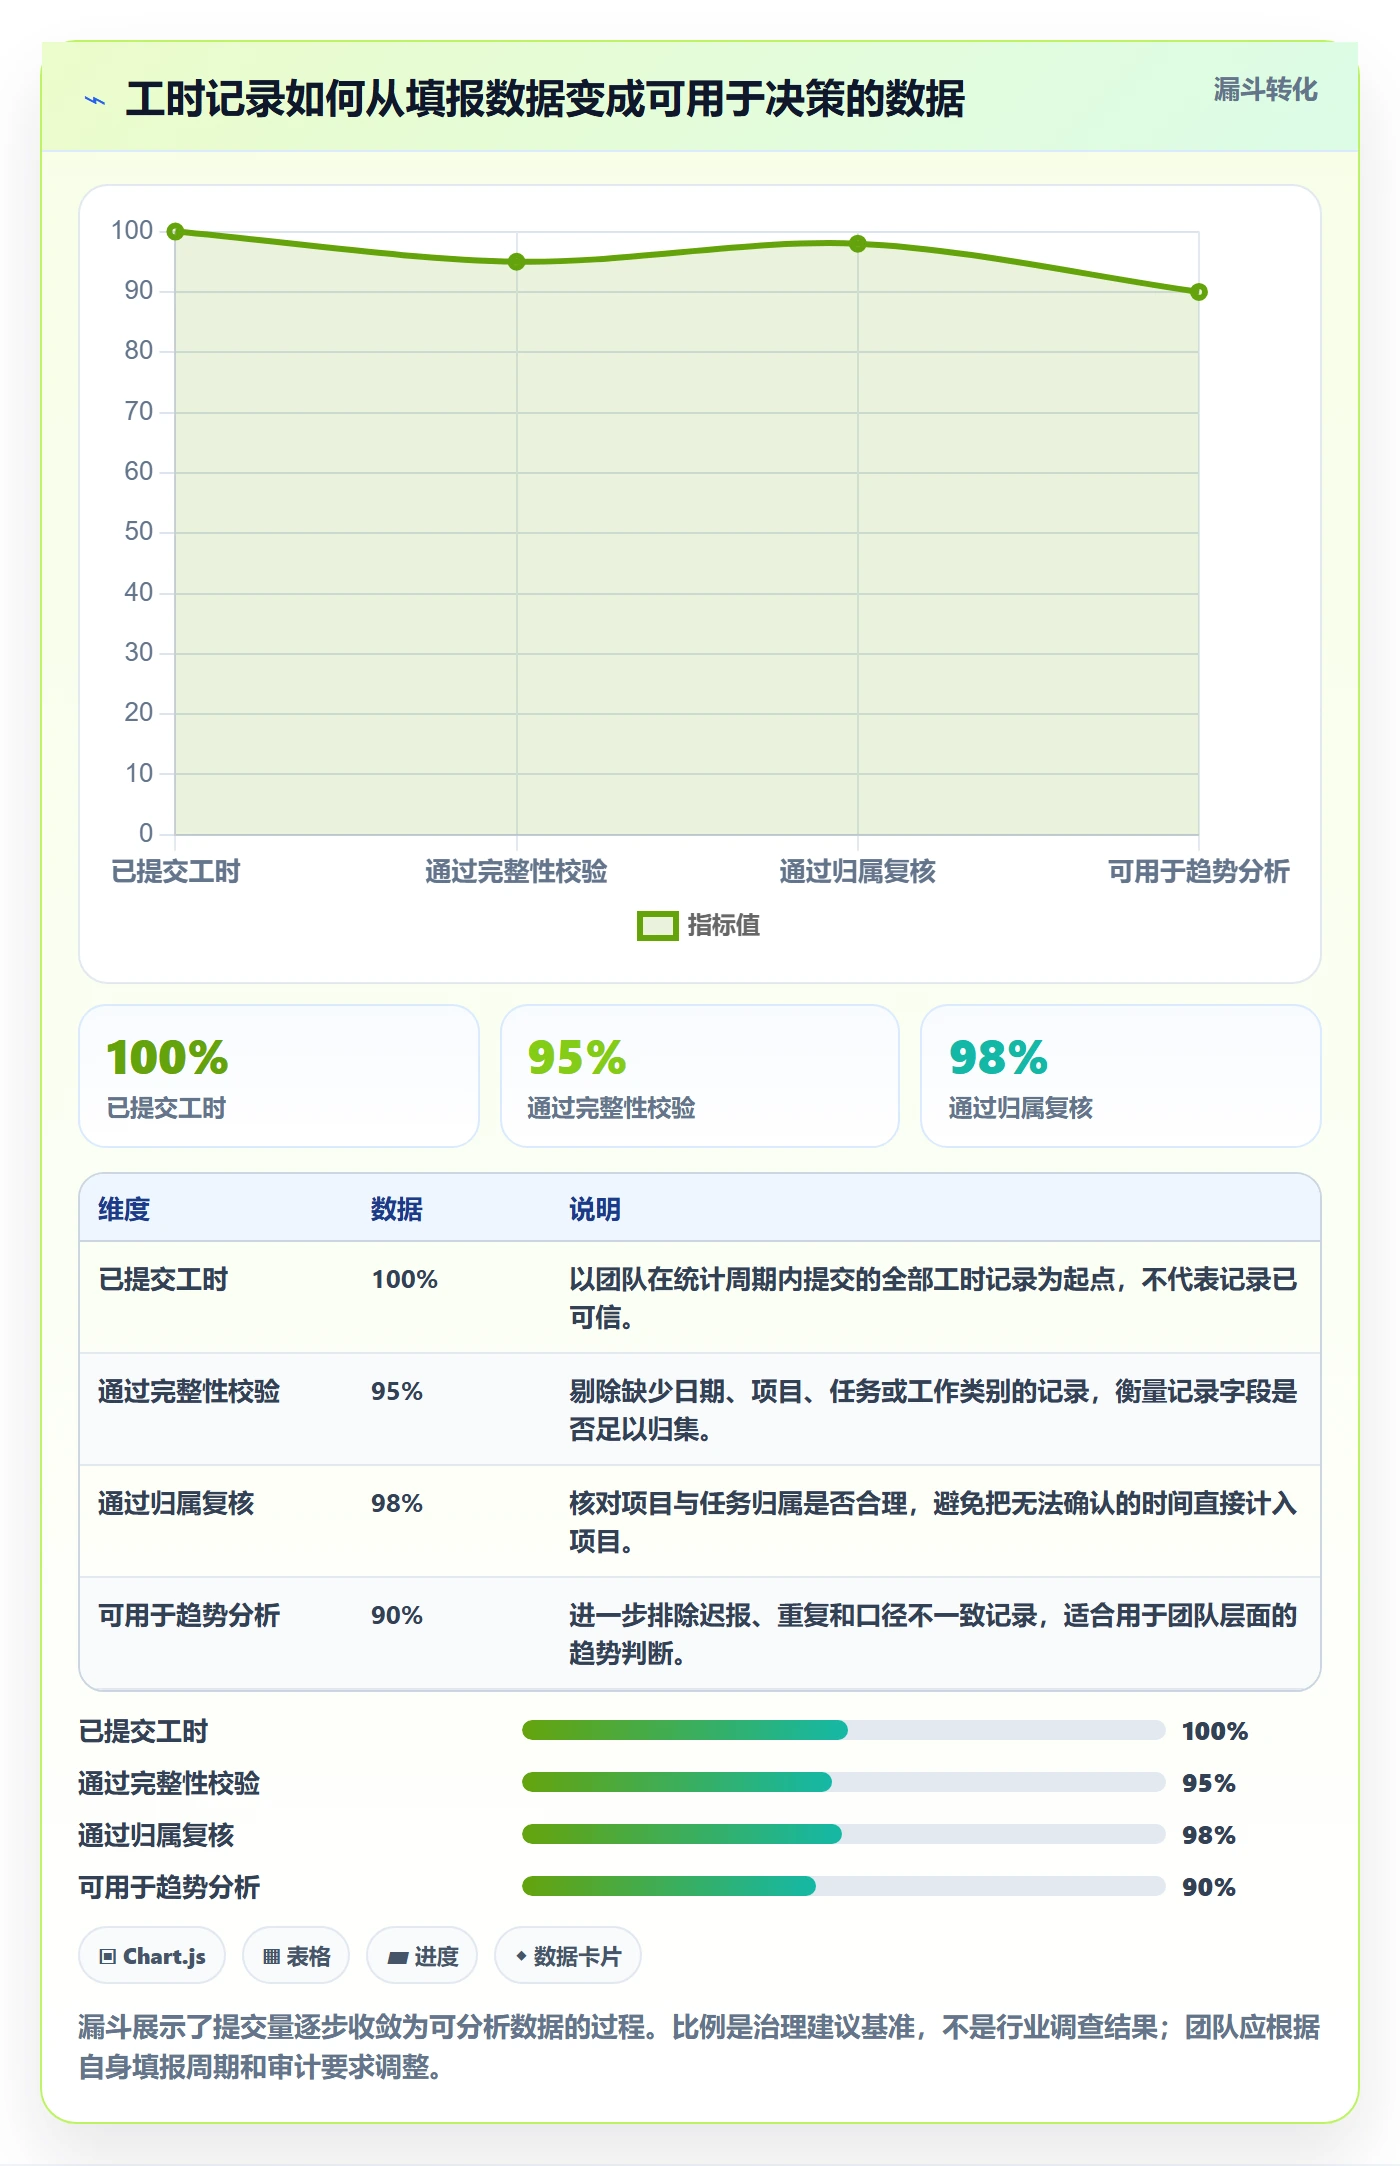The image size is (1400, 2166).
Task: Click the 数据卡片 chip
Action: (568, 1956)
